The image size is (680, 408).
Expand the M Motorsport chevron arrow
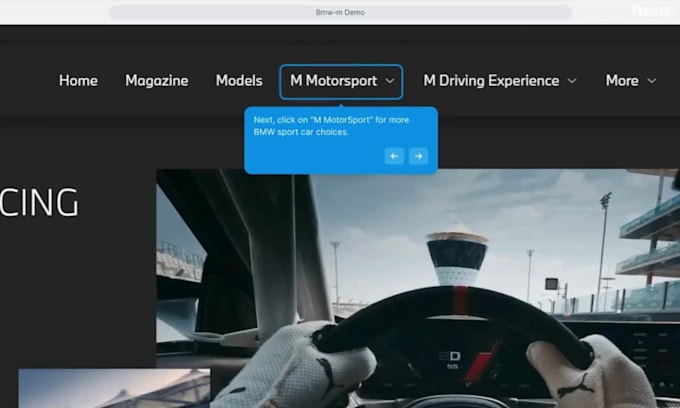pos(390,81)
